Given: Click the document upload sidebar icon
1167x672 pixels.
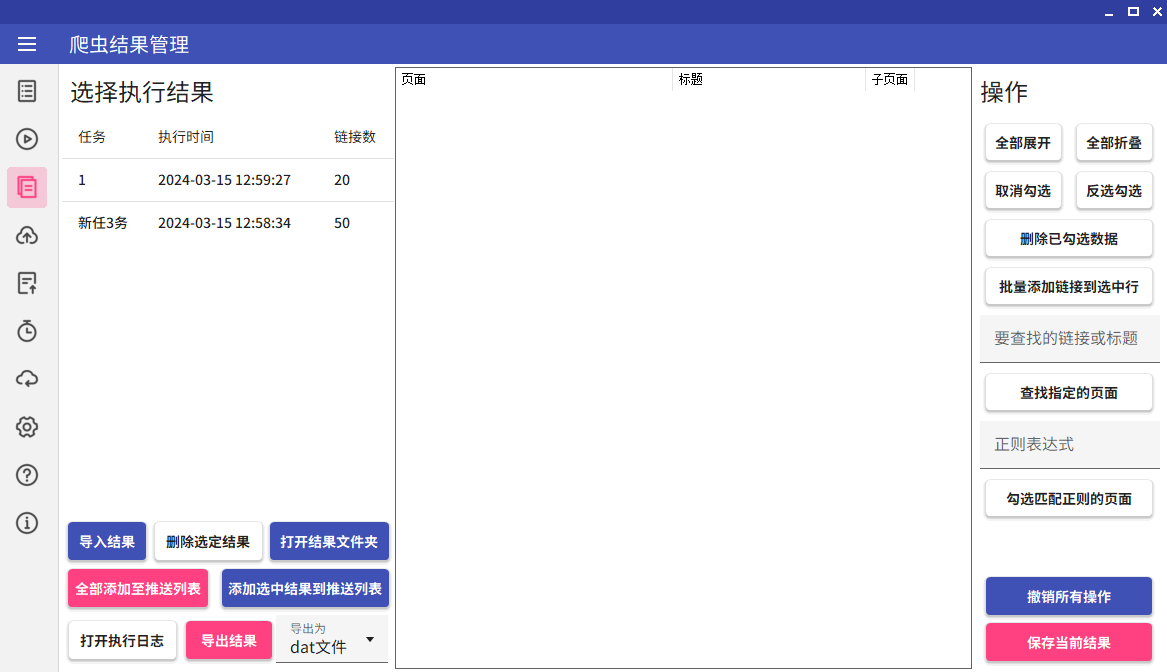Looking at the screenshot, I should [27, 284].
